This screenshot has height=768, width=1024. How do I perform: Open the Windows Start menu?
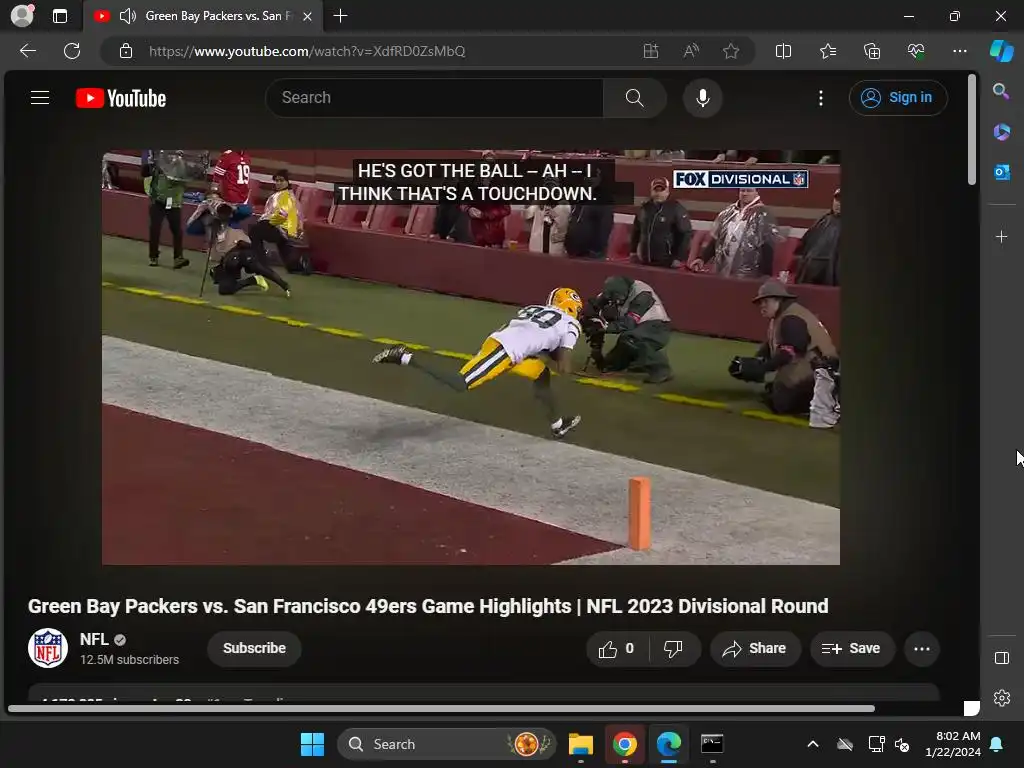pos(312,744)
